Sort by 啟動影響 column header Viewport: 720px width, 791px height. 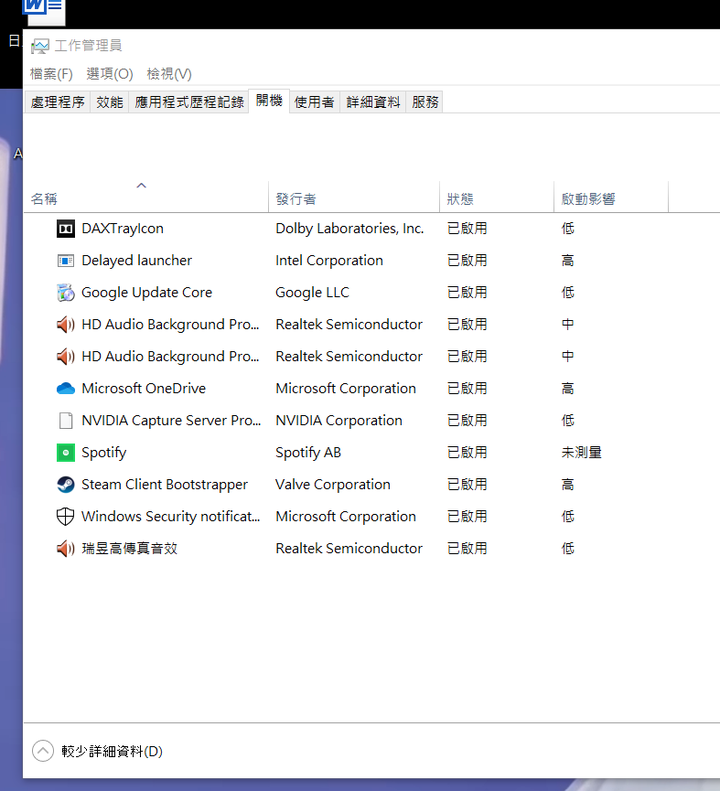click(x=611, y=197)
